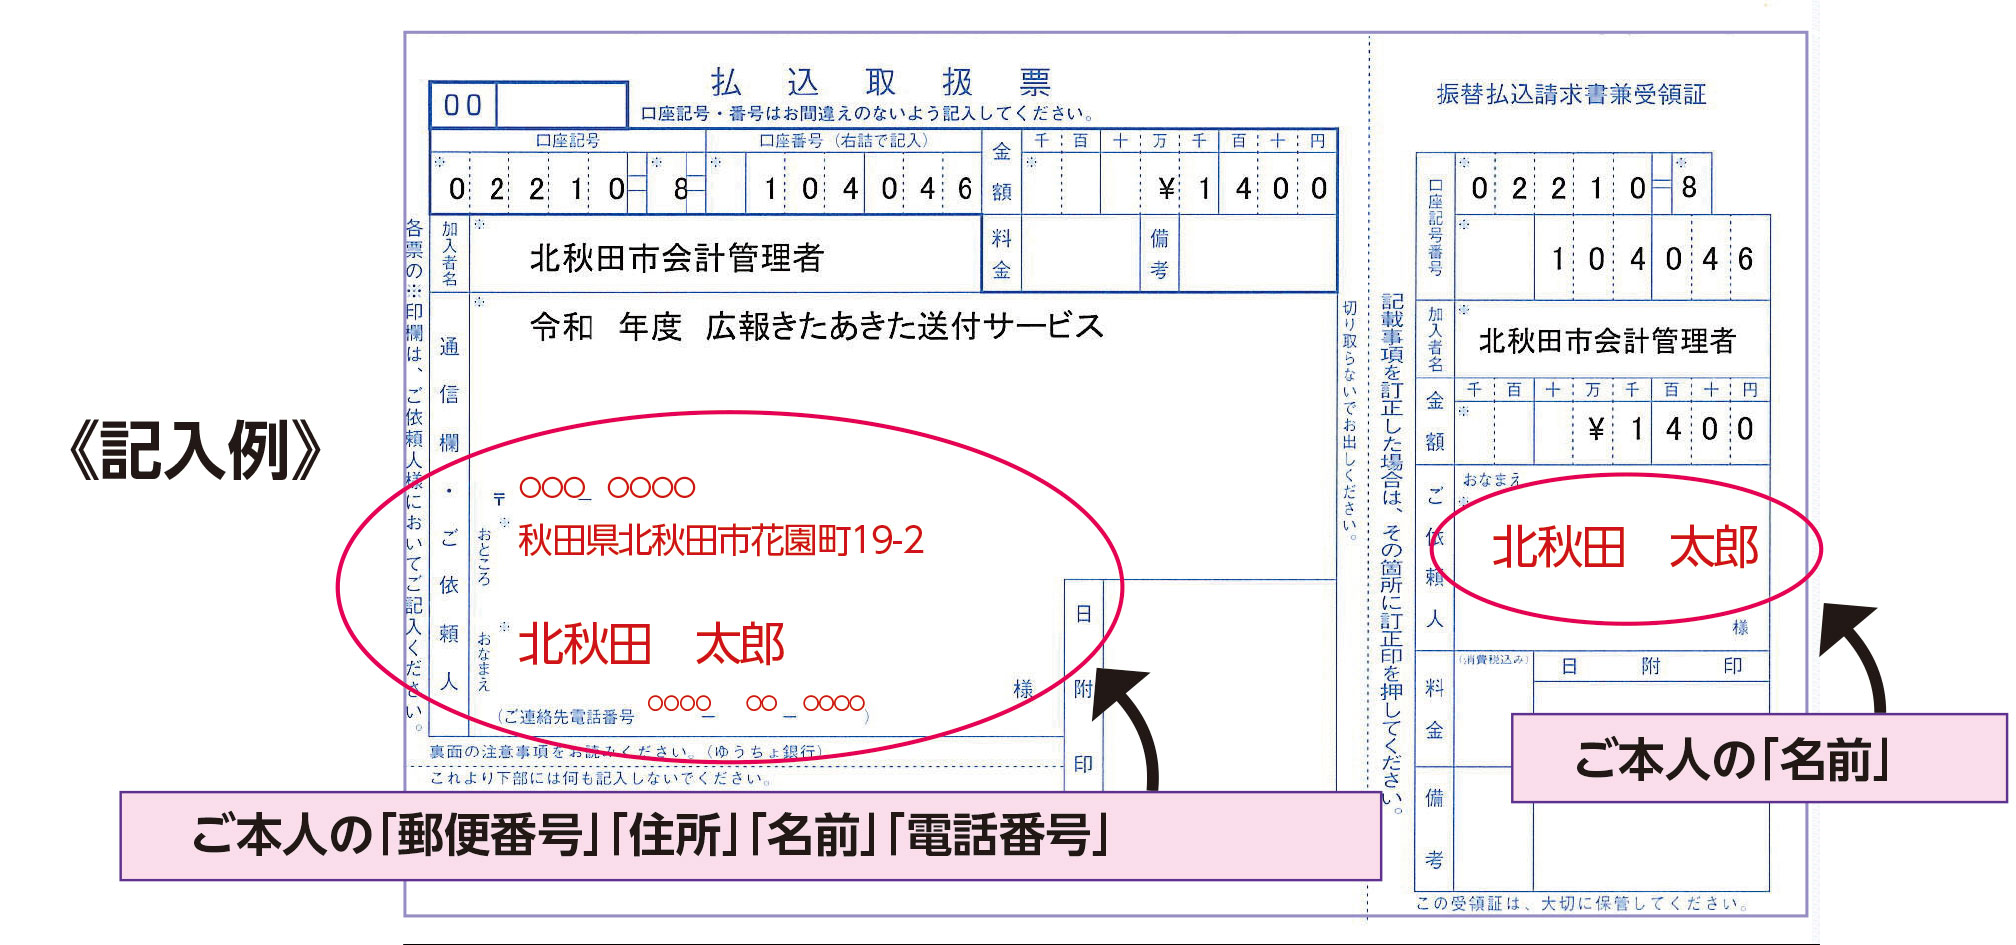Click the empty 備考 field on payment slip

(1257, 253)
